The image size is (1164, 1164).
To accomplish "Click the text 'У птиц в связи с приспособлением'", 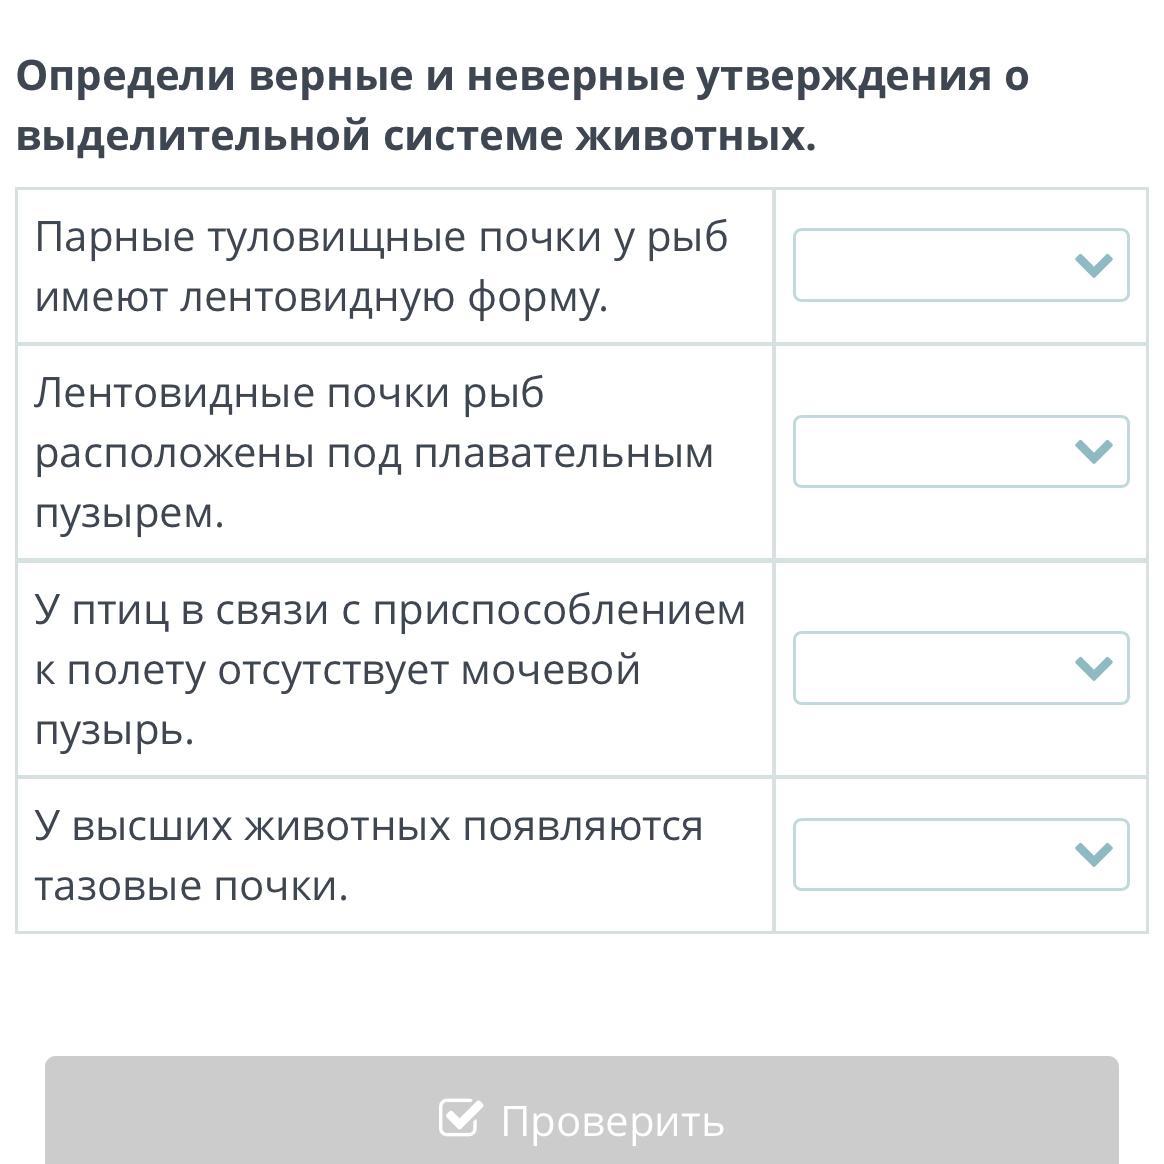I will click(x=390, y=609).
